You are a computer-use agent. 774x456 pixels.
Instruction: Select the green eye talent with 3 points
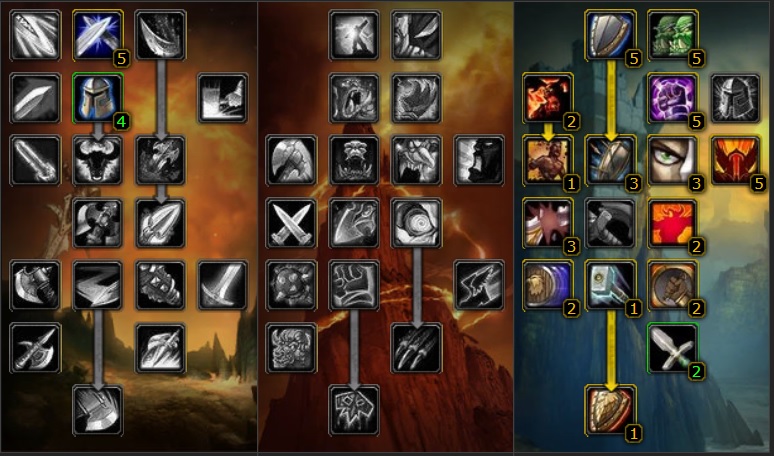(672, 160)
